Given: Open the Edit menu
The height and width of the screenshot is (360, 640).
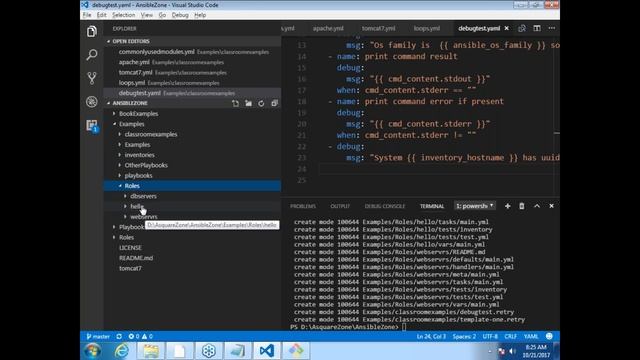Looking at the screenshot, I should click(102, 15).
